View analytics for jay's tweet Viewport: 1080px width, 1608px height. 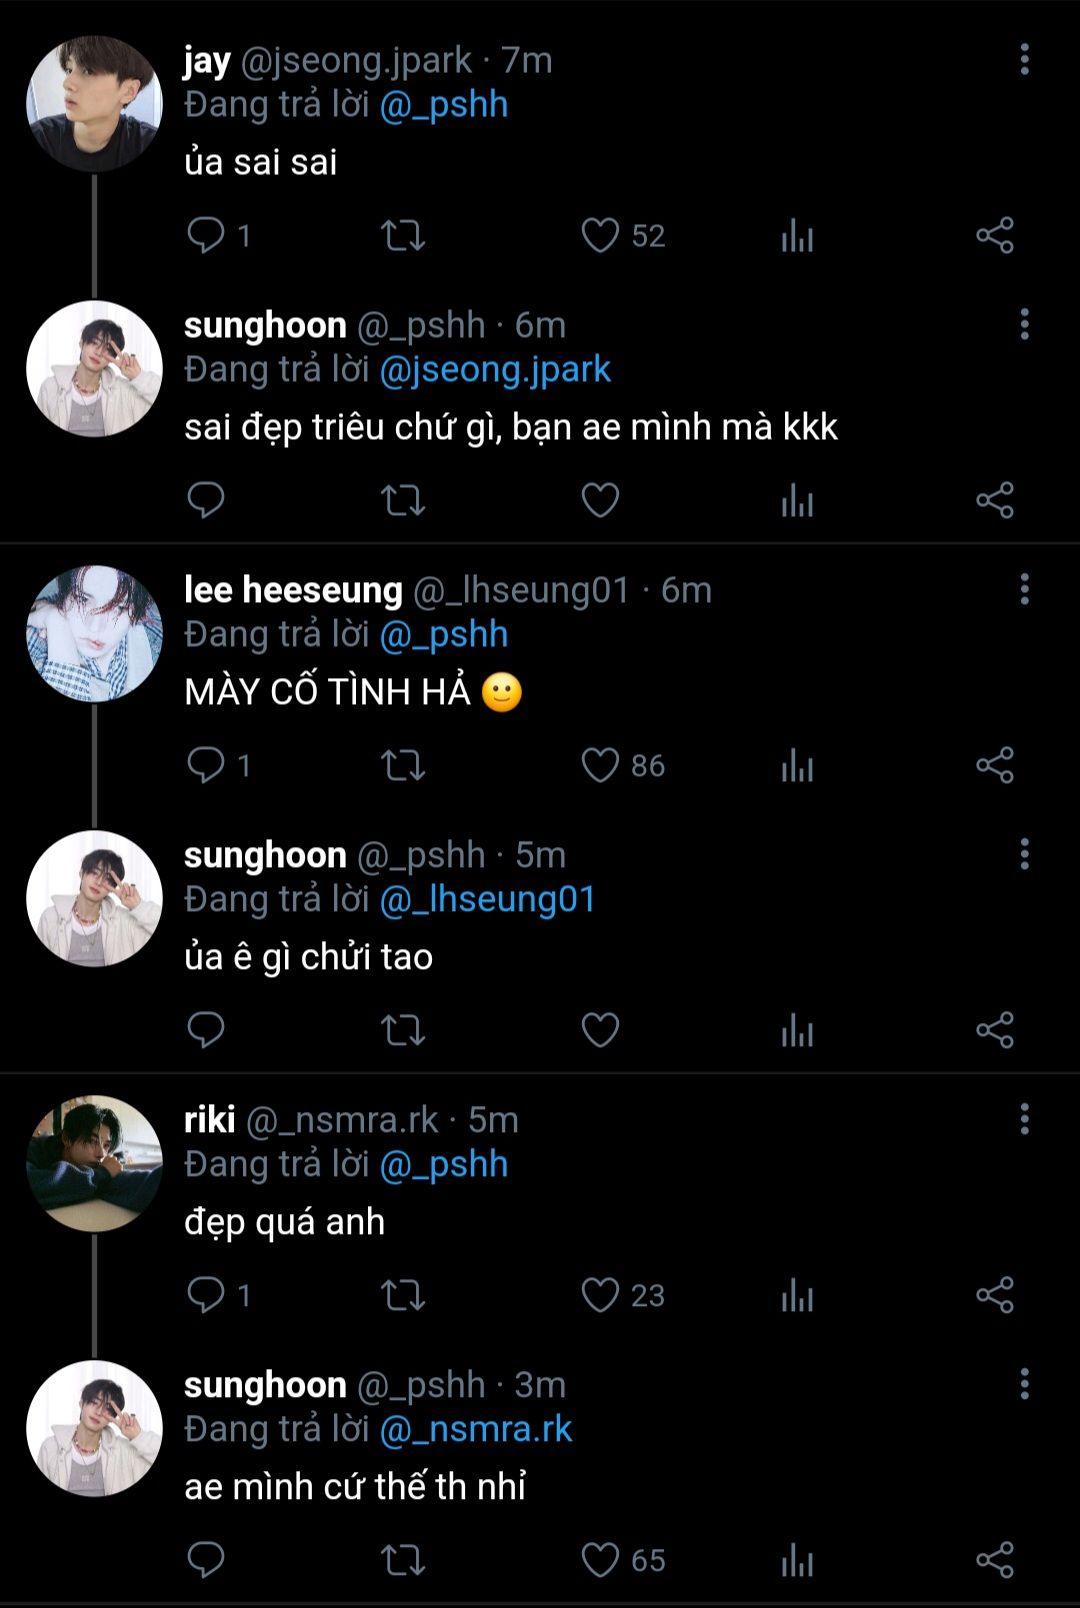[x=797, y=236]
